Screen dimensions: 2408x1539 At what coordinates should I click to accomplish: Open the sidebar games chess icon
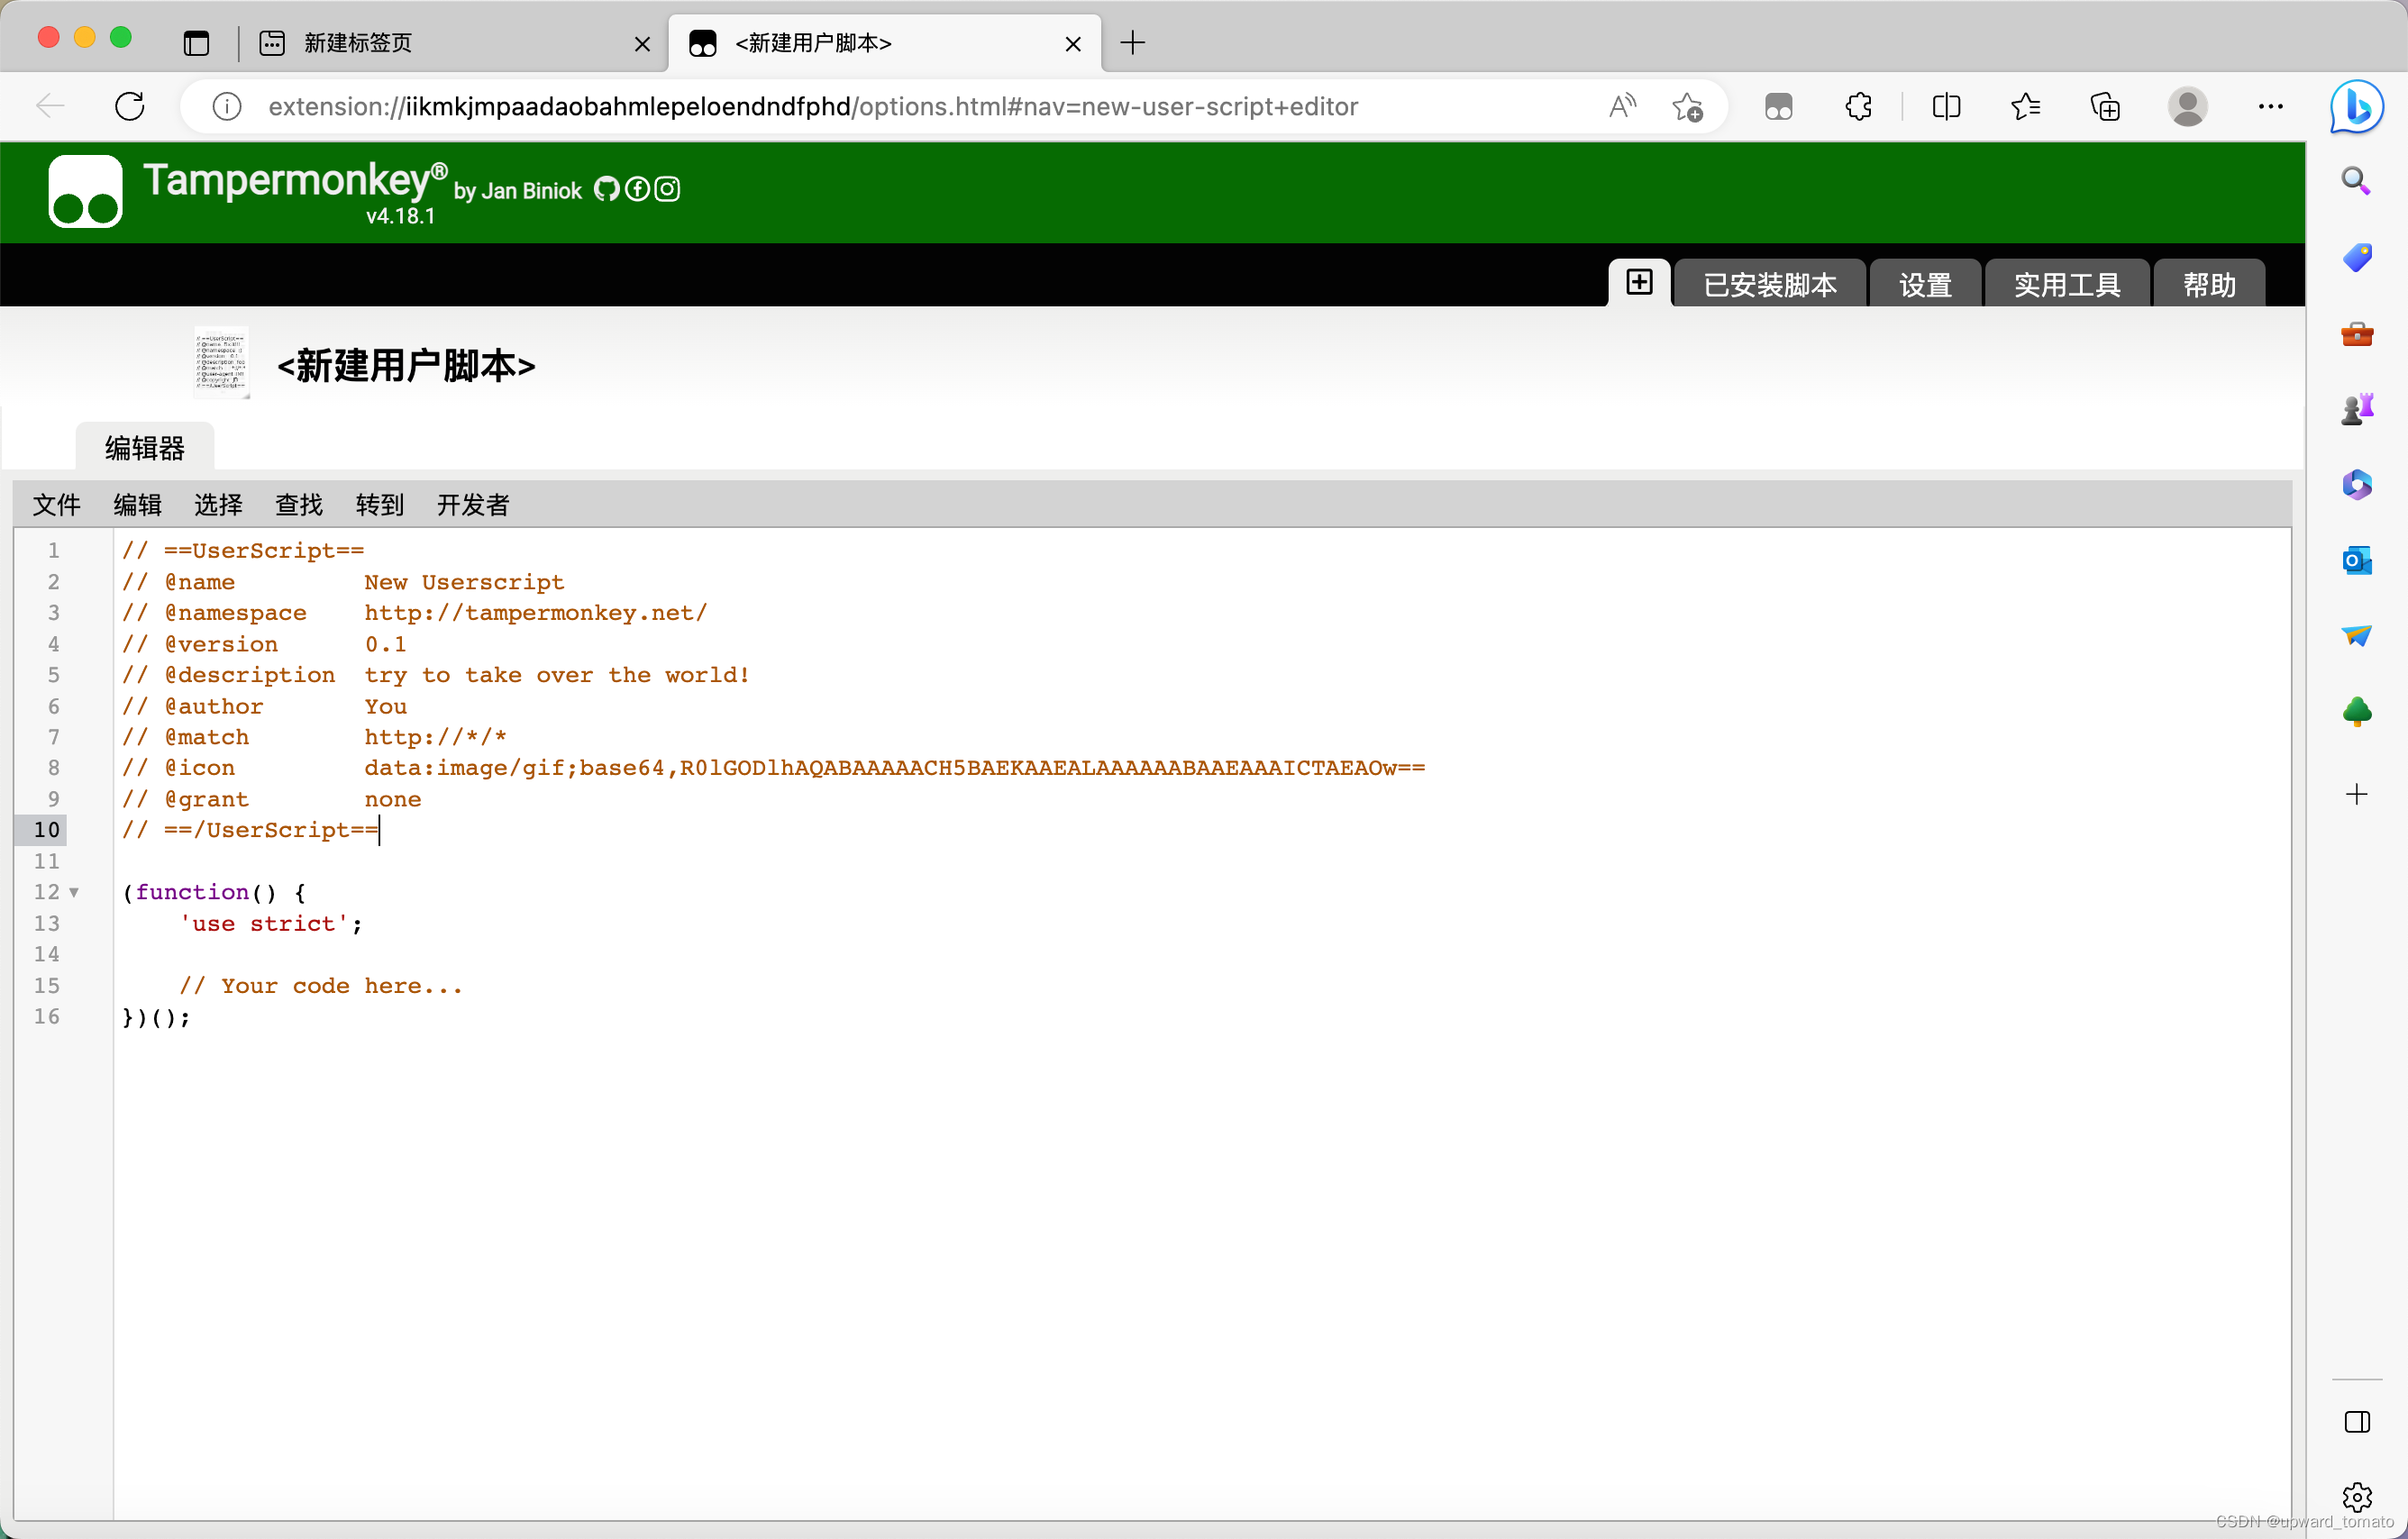2357,409
